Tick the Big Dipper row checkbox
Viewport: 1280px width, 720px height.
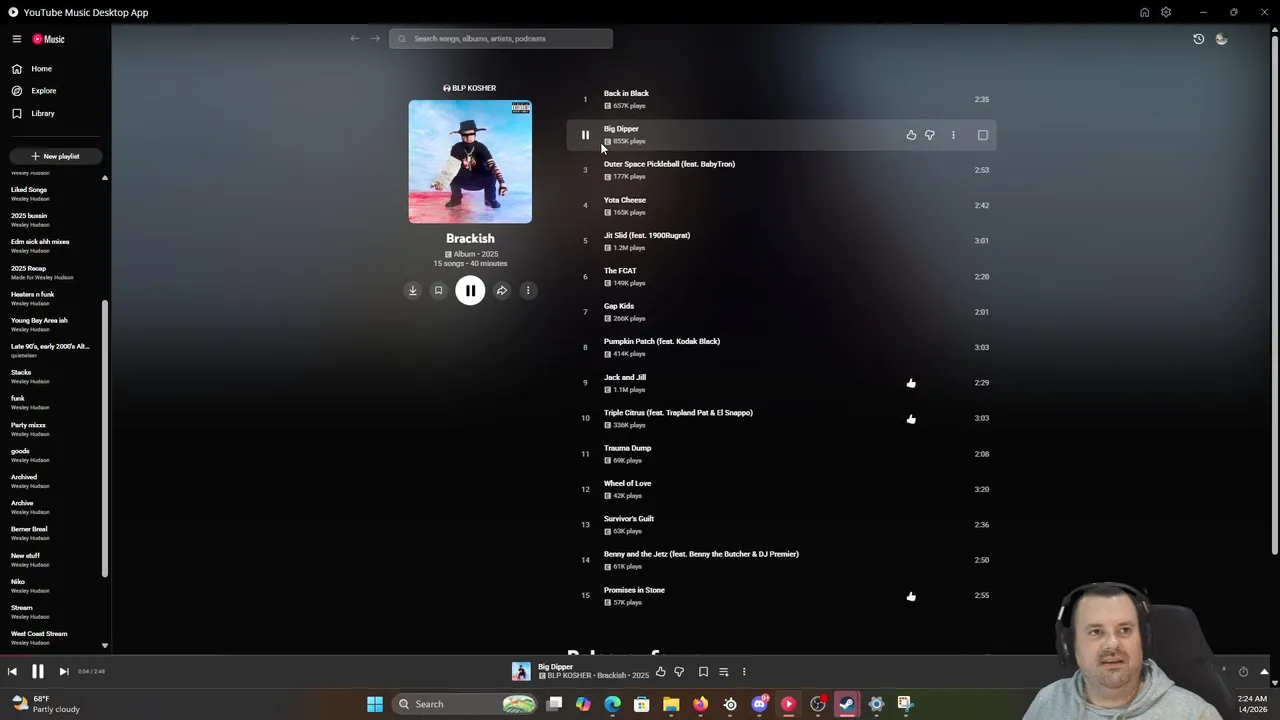tap(983, 135)
